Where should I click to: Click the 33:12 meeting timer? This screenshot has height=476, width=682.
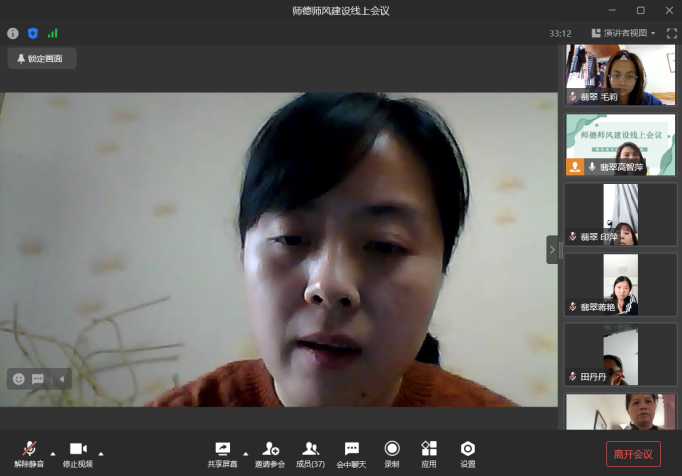pyautogui.click(x=560, y=34)
